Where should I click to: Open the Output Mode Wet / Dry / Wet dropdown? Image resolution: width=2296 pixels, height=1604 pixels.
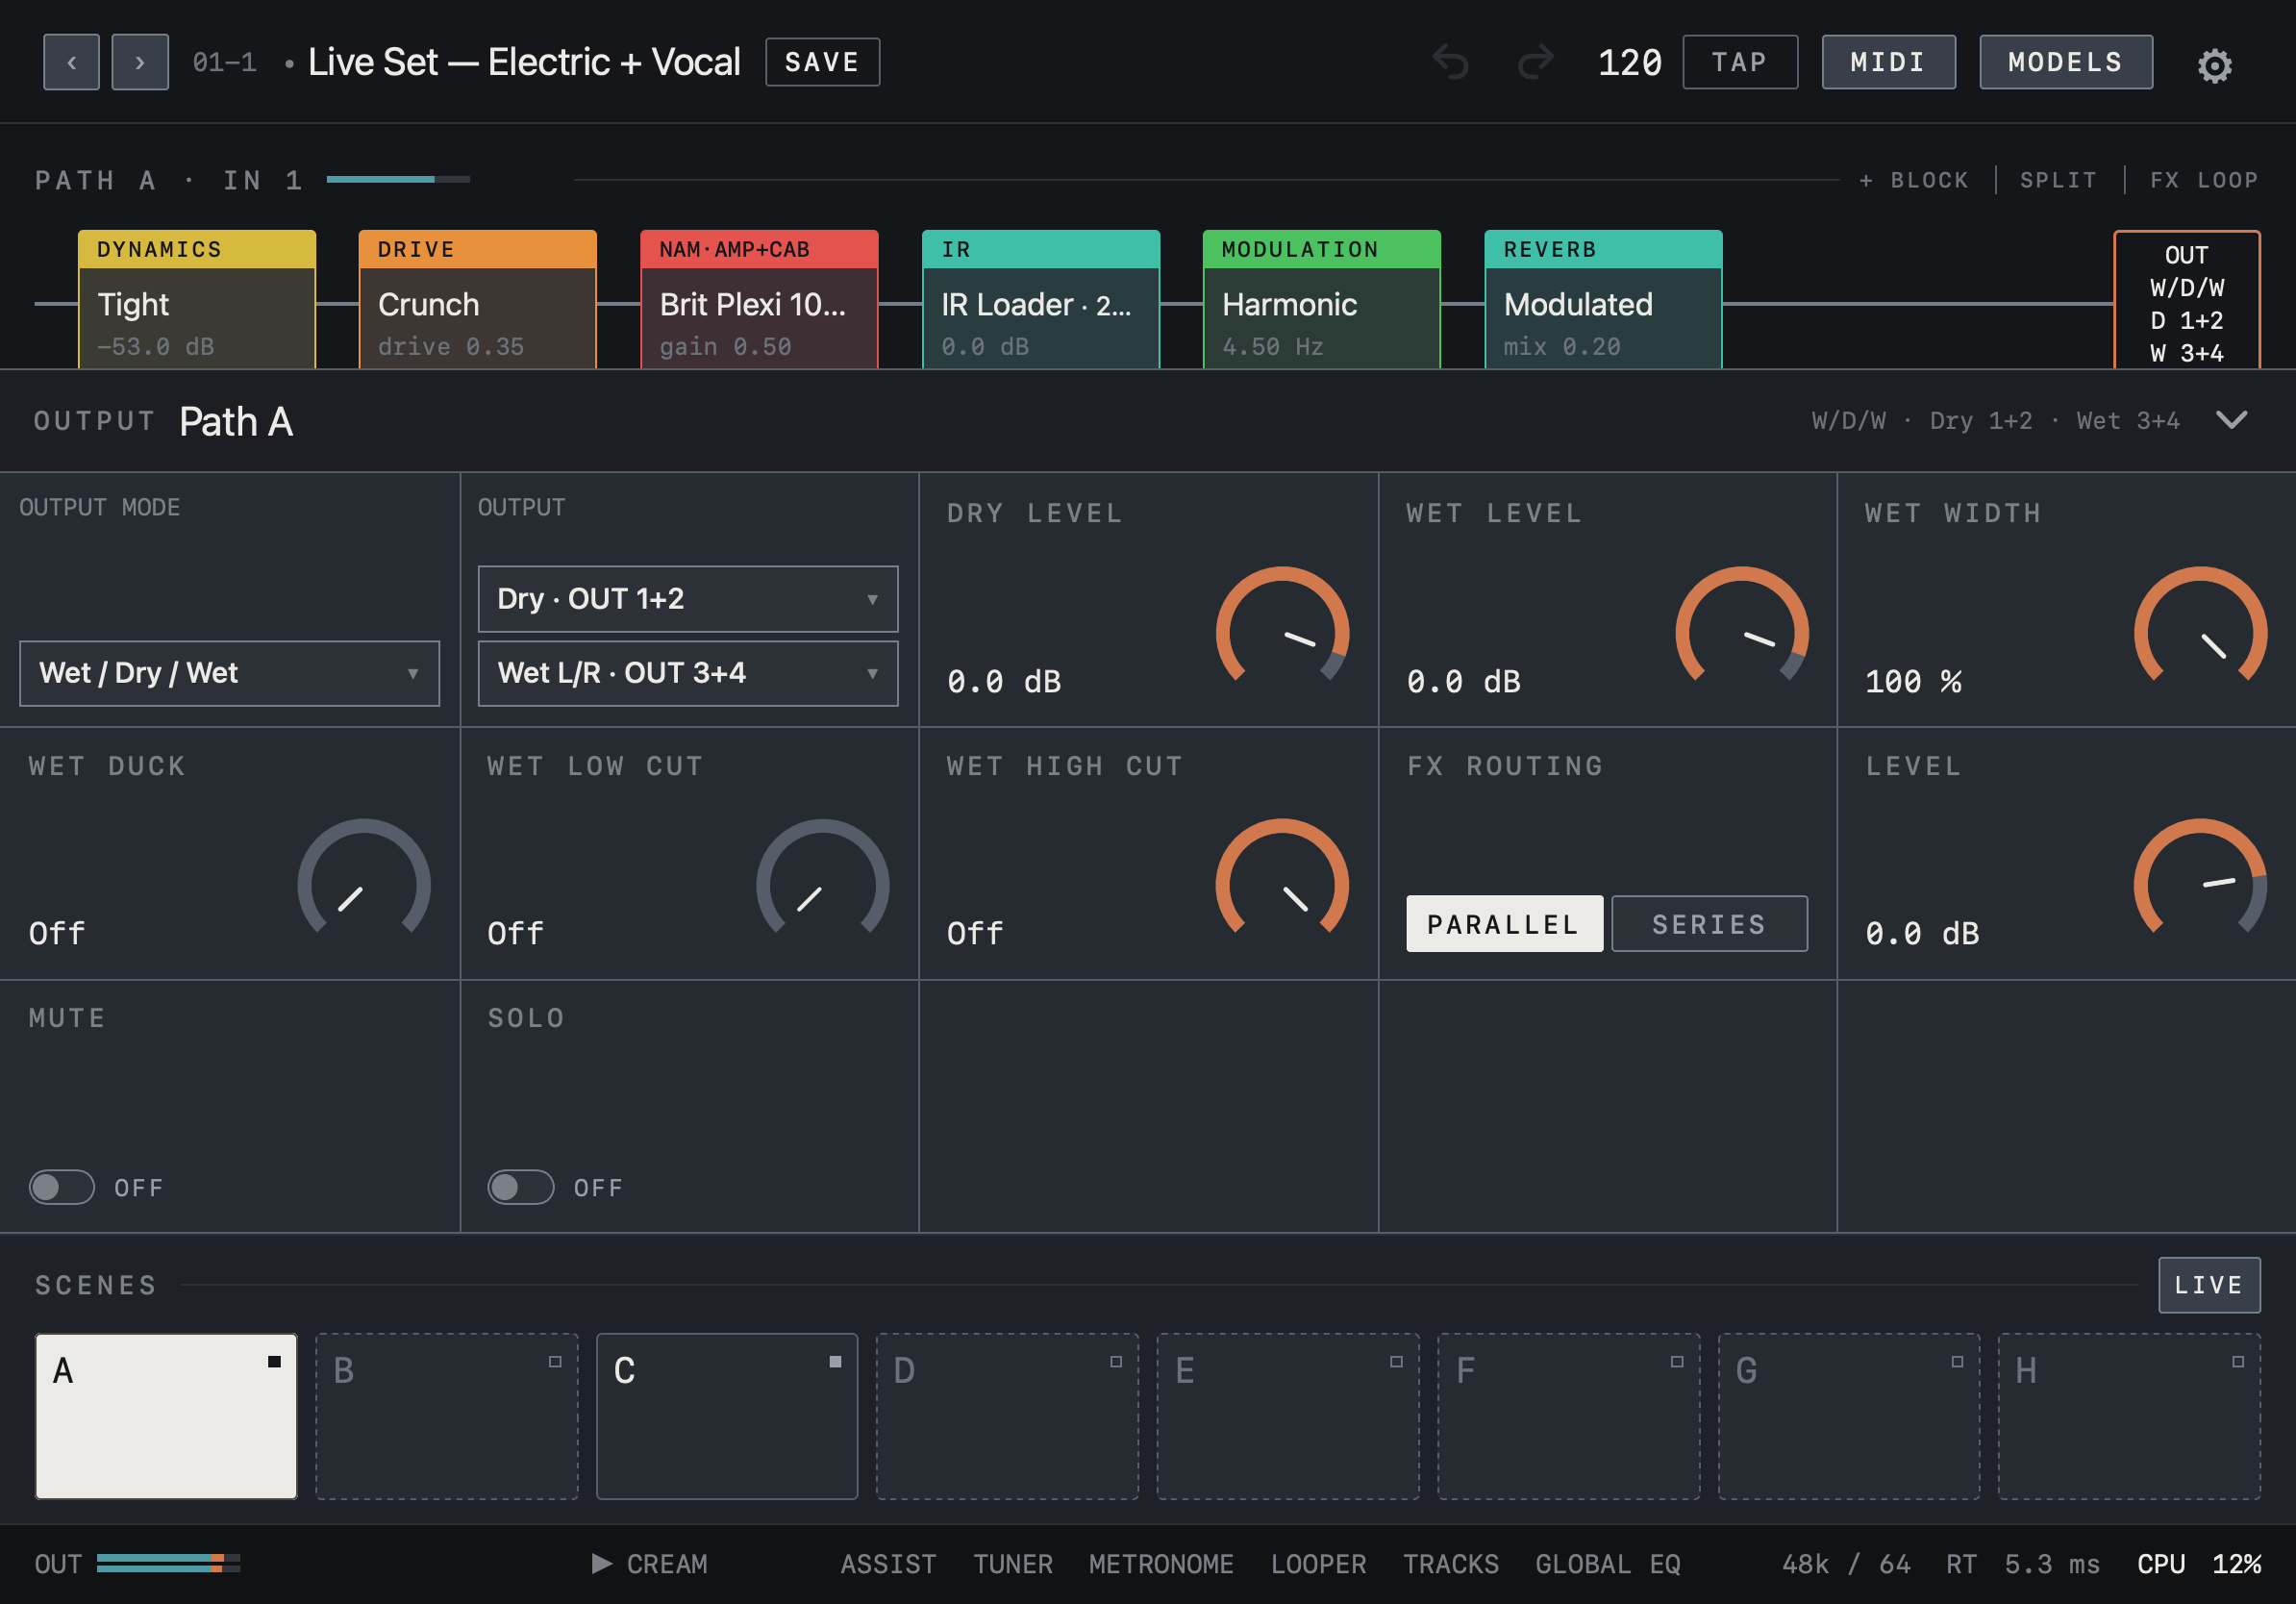tap(229, 673)
